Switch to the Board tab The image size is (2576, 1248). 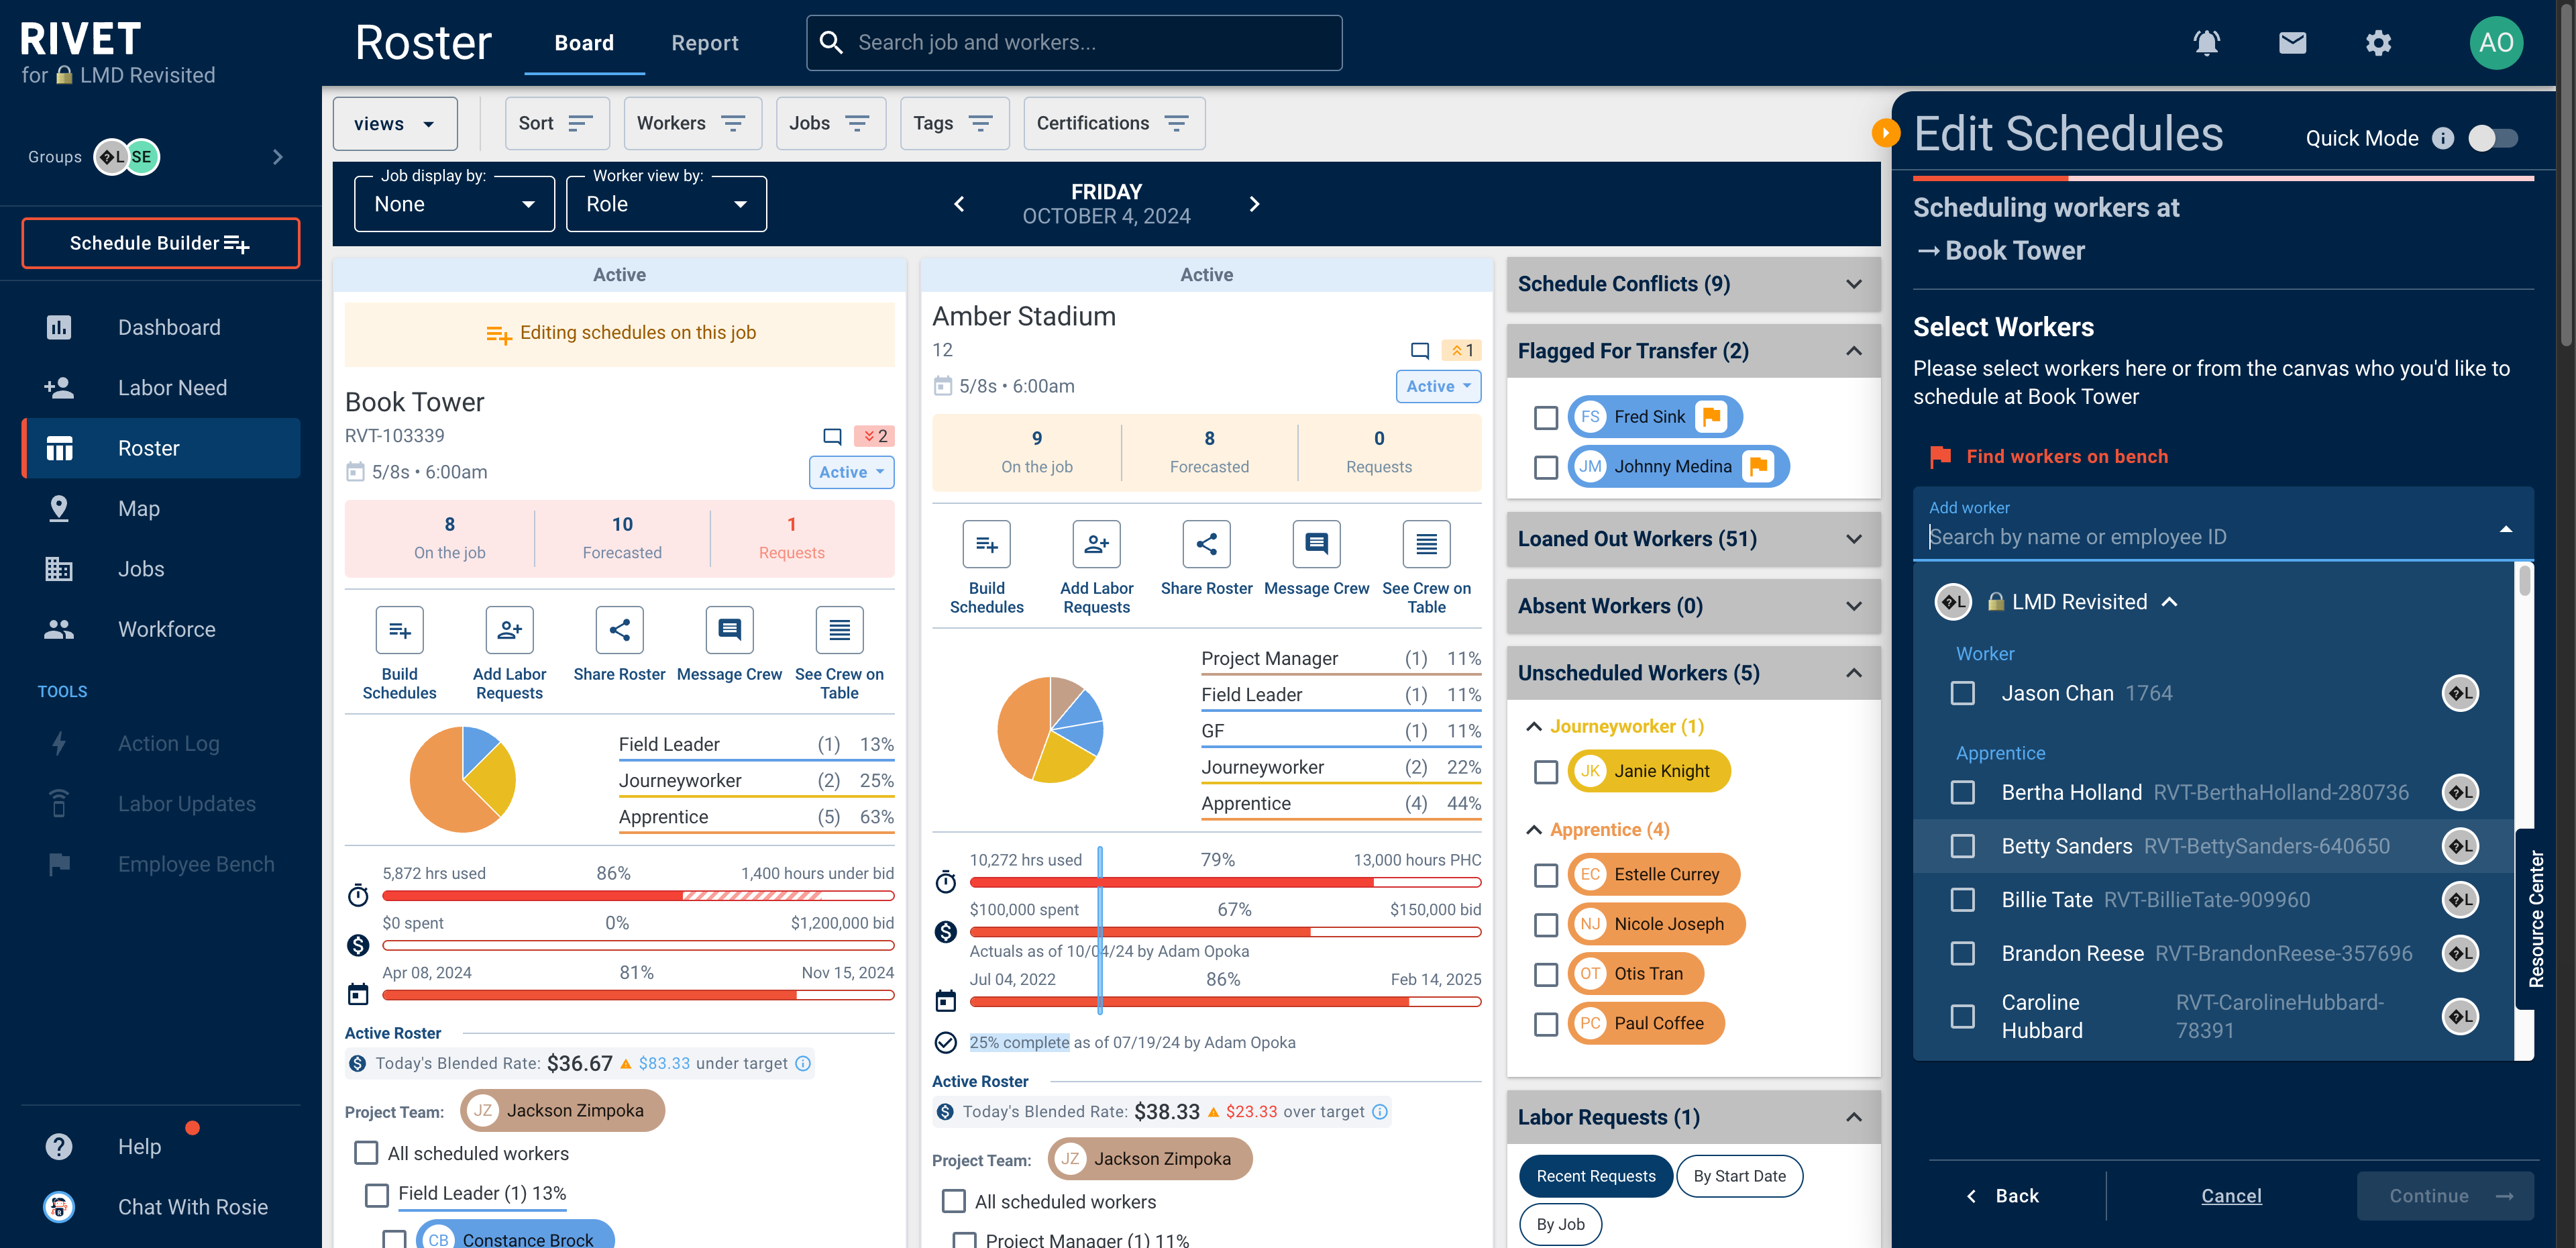(x=584, y=43)
